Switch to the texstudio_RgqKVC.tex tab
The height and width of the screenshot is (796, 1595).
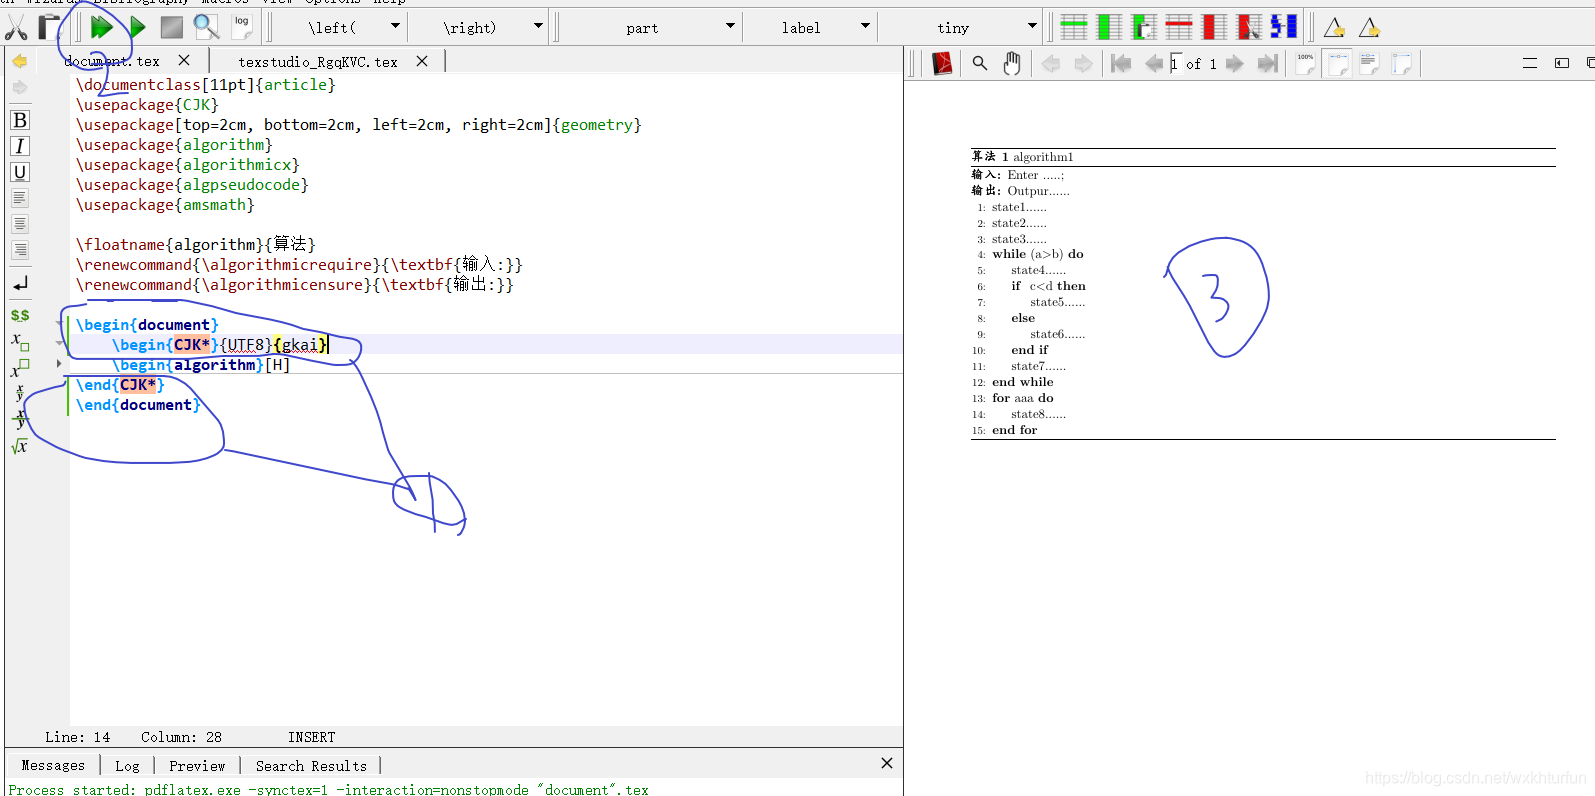[318, 62]
